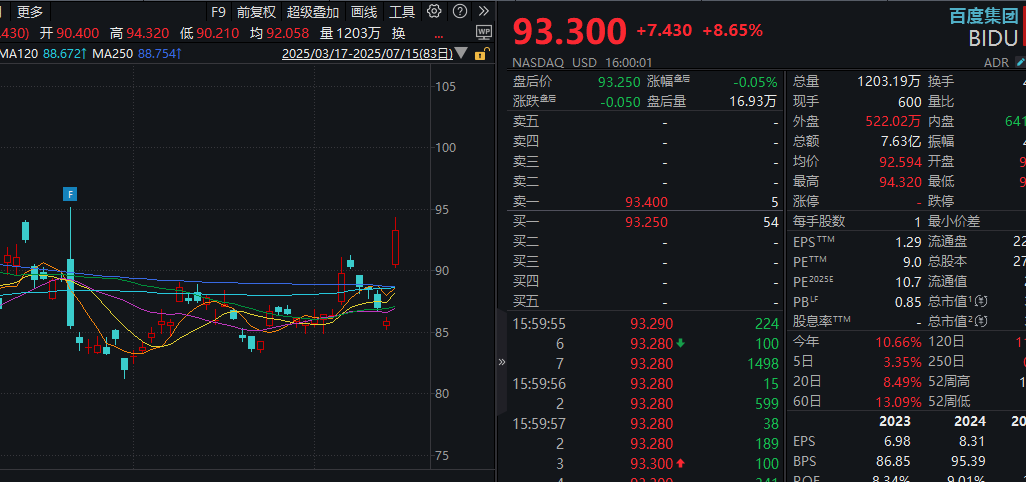Viewport: 1026px width, 482px height.
Task: Click the 总量 value 1203.19万
Action: pyautogui.click(x=889, y=82)
